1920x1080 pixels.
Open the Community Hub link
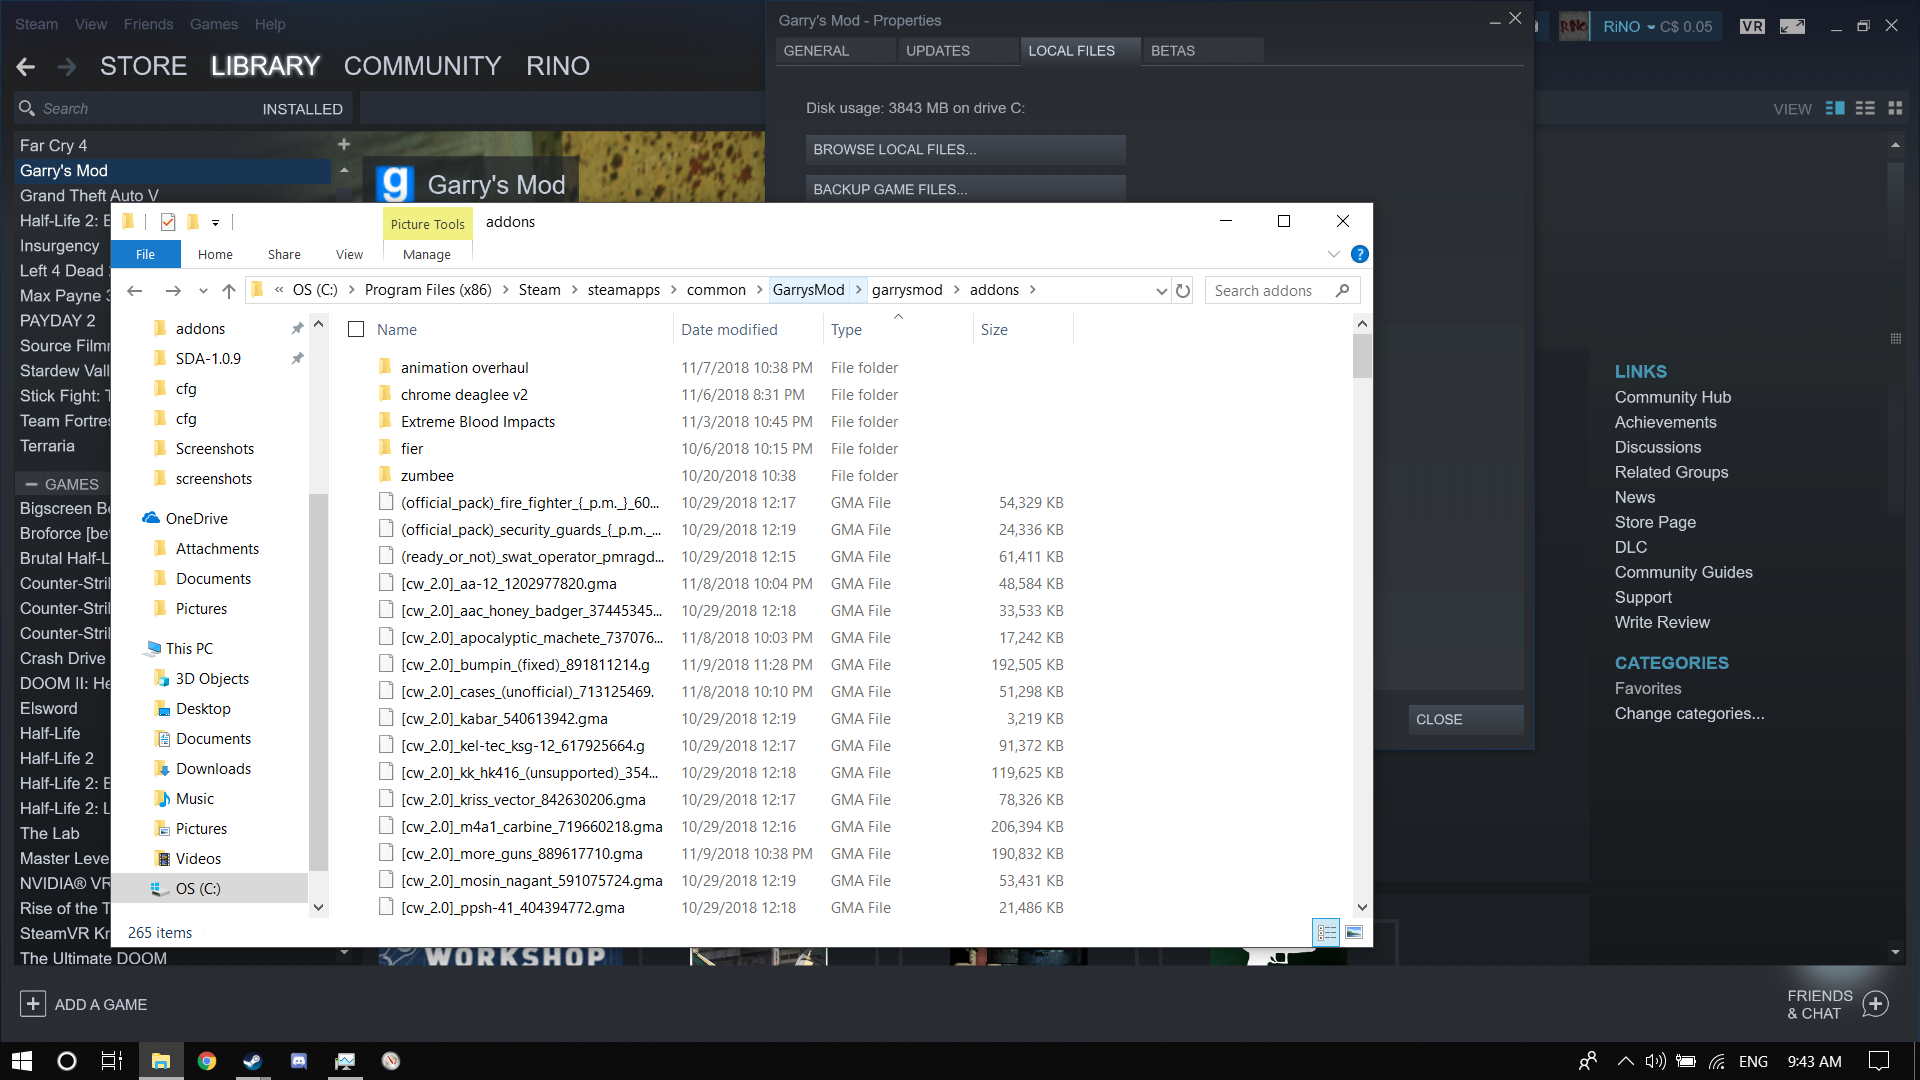[x=1672, y=397]
